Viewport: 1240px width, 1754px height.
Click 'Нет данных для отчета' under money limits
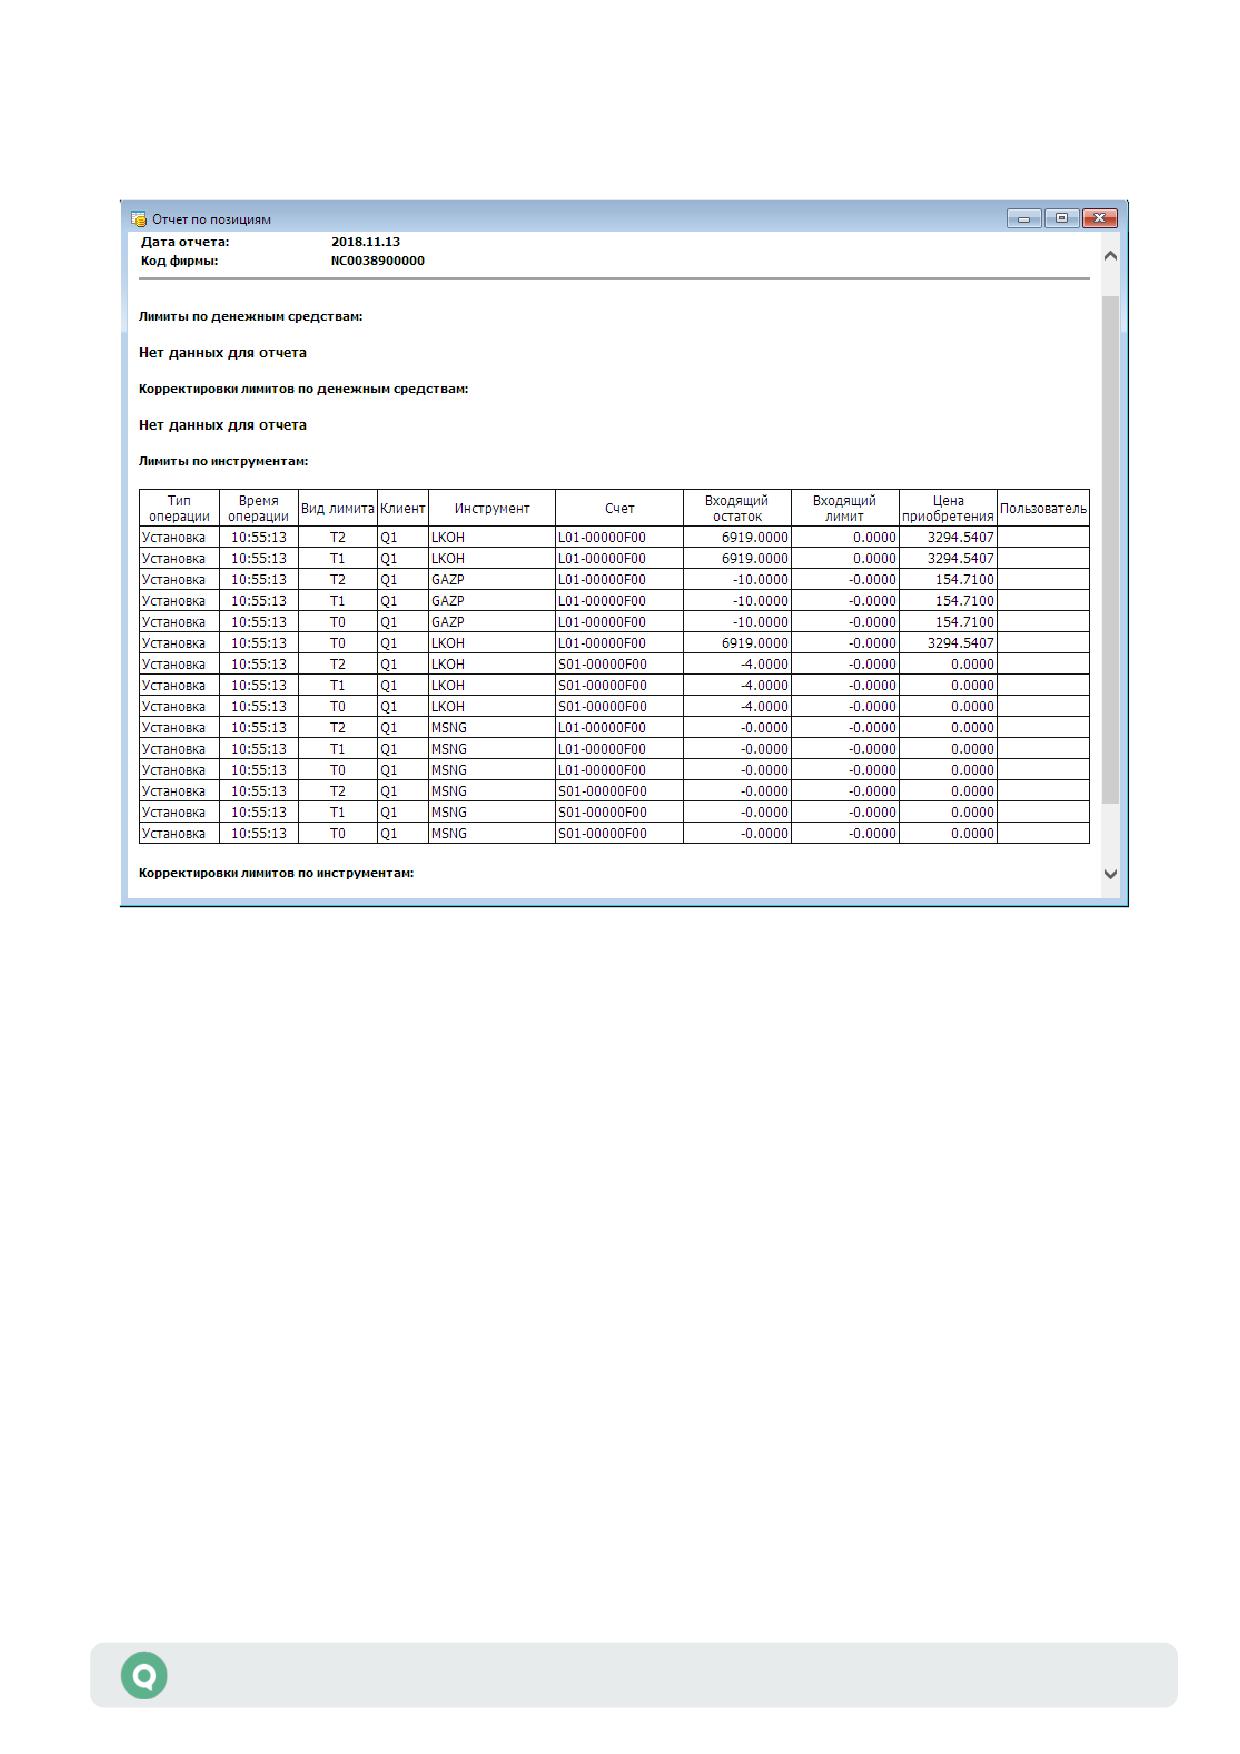(222, 352)
